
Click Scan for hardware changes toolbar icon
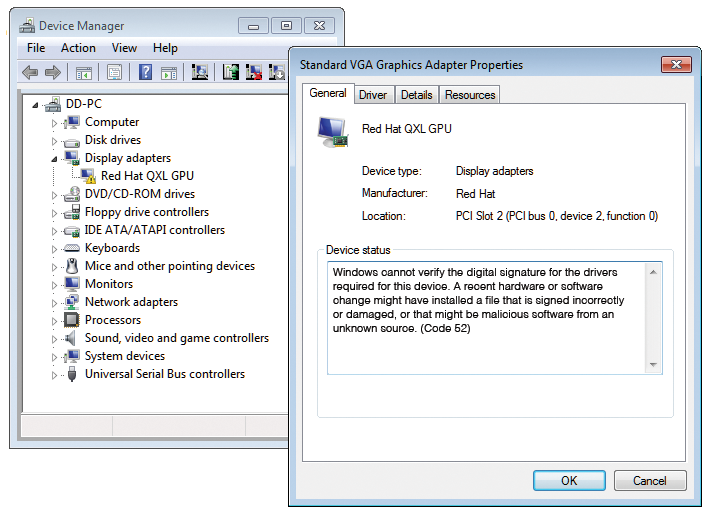click(200, 72)
